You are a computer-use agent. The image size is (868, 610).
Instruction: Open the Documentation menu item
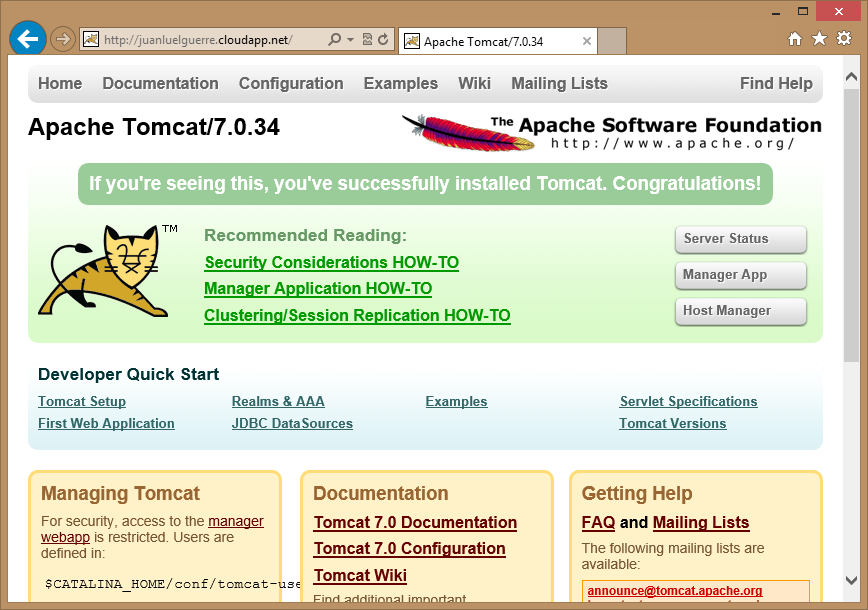coord(160,84)
